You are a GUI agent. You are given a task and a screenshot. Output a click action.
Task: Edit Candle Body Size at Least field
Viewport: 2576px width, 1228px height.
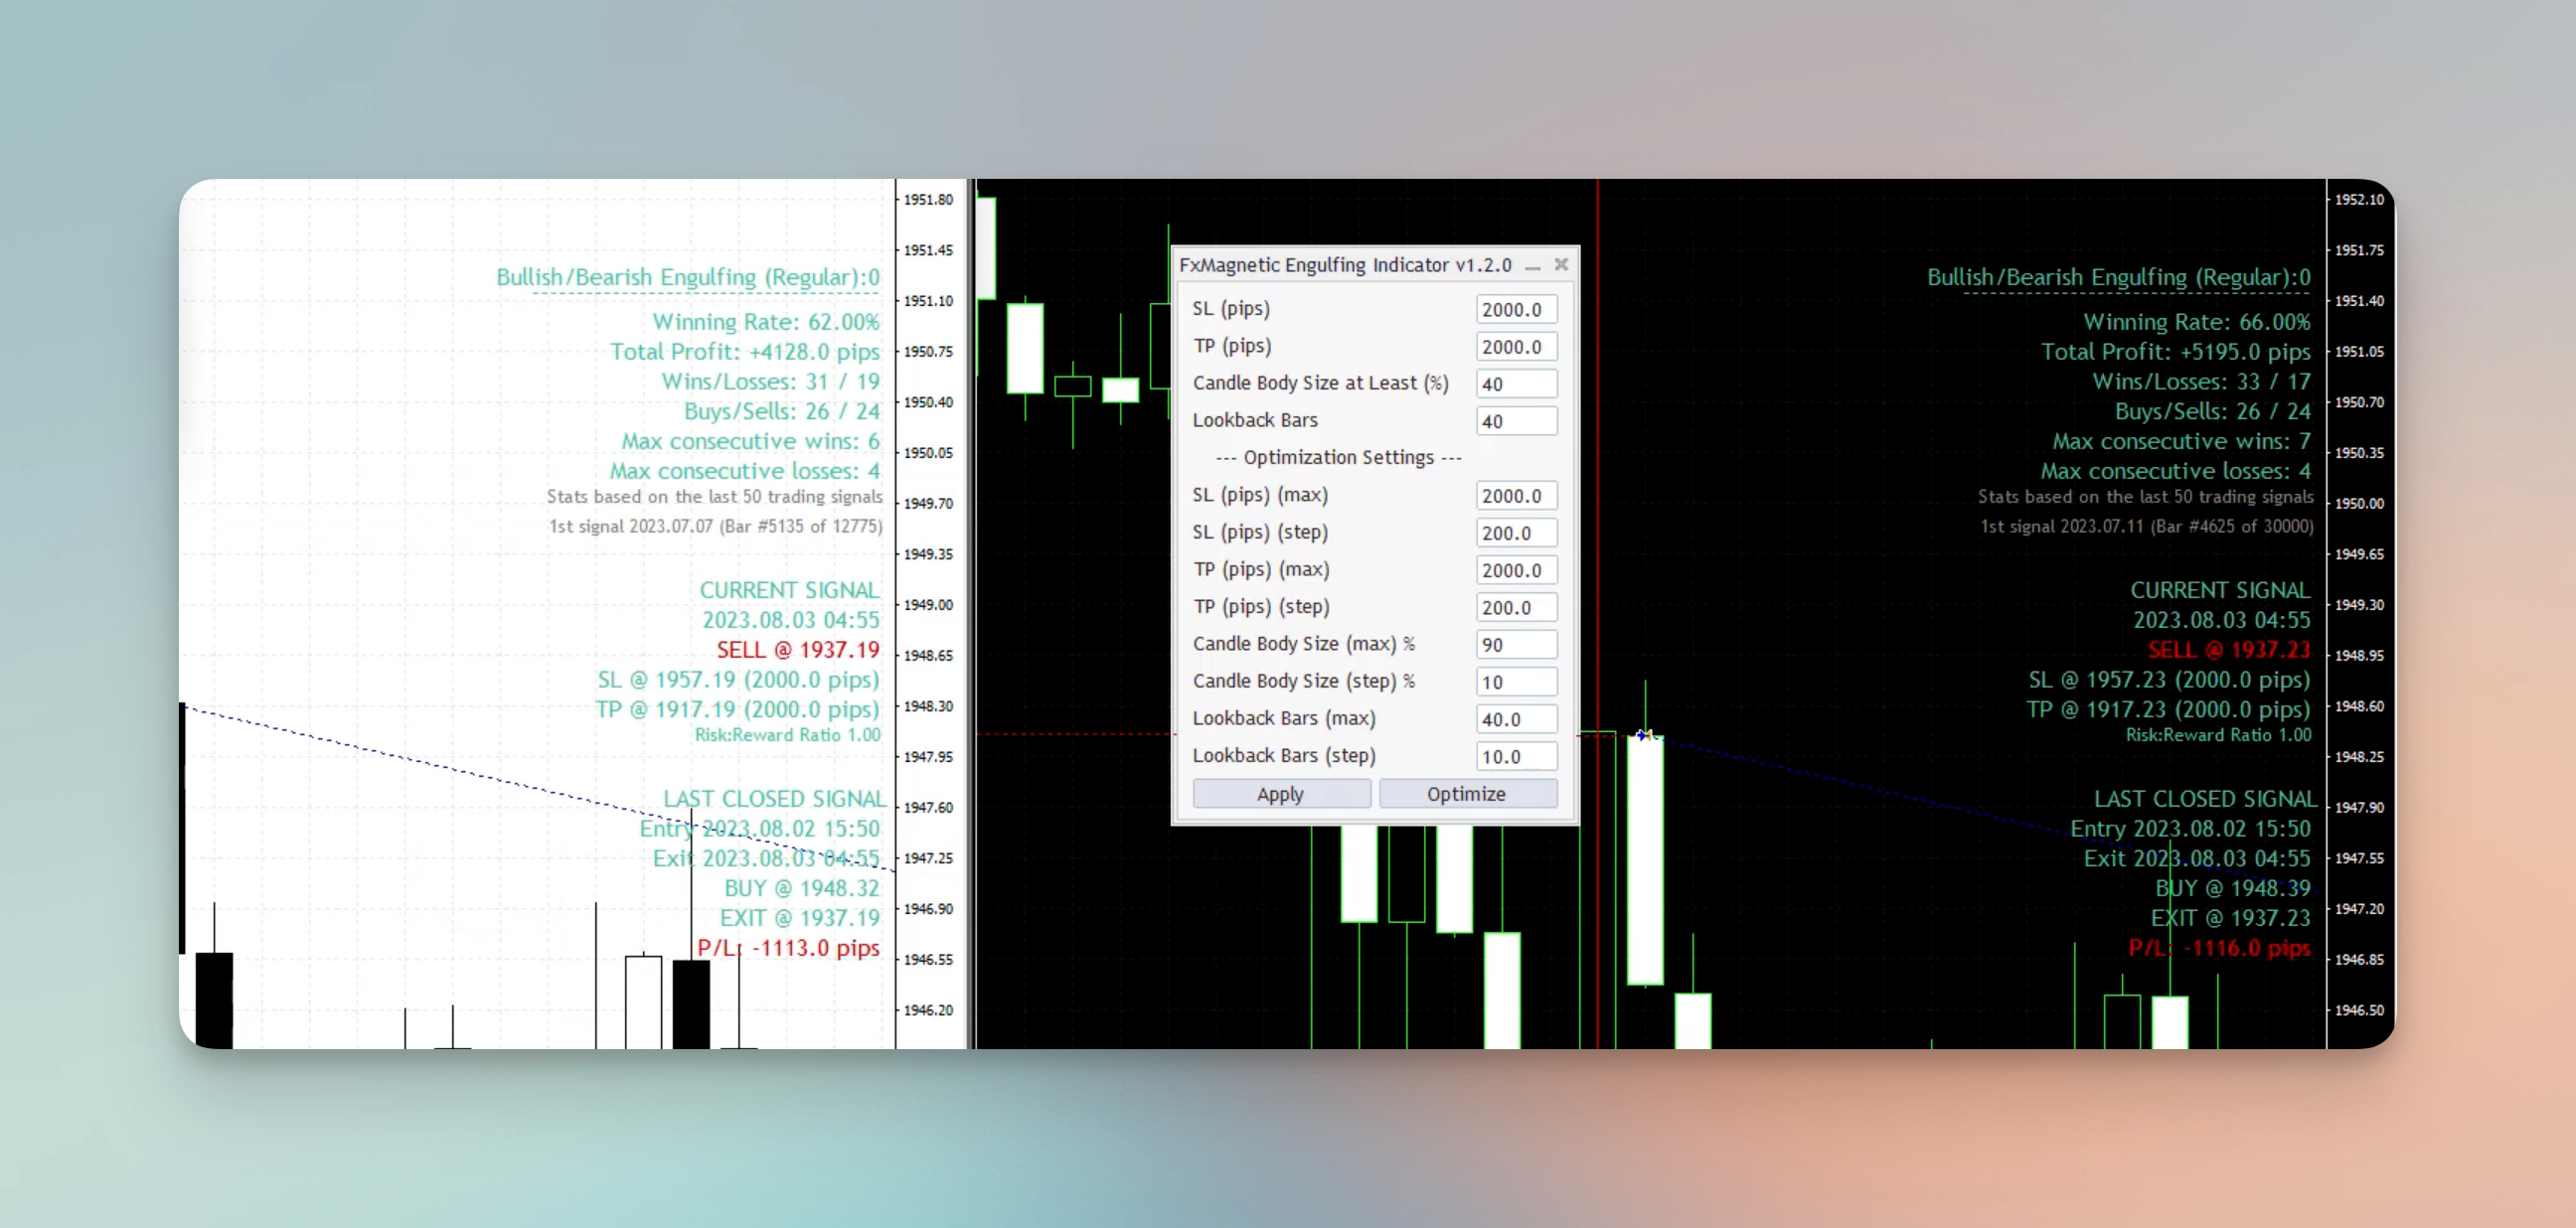1516,384
